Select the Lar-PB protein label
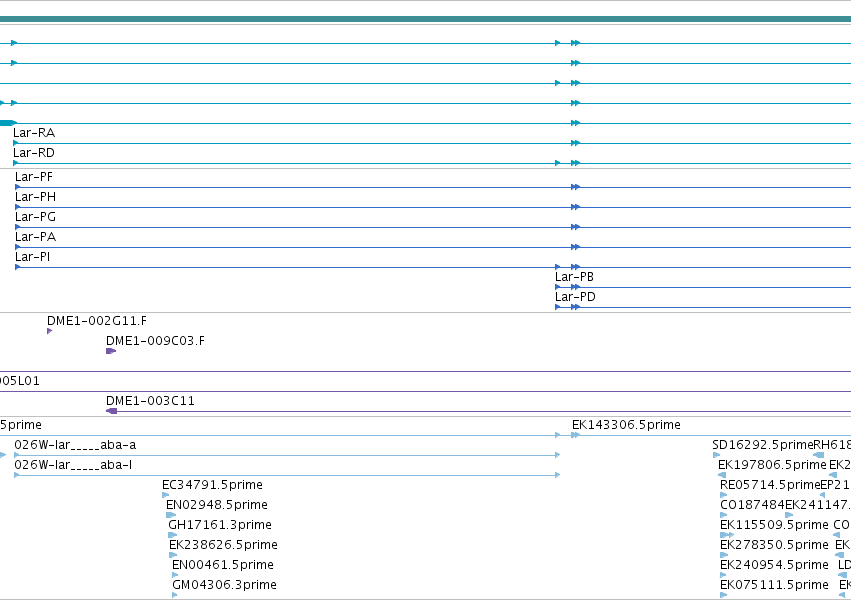This screenshot has height=600, width=851. point(574,277)
